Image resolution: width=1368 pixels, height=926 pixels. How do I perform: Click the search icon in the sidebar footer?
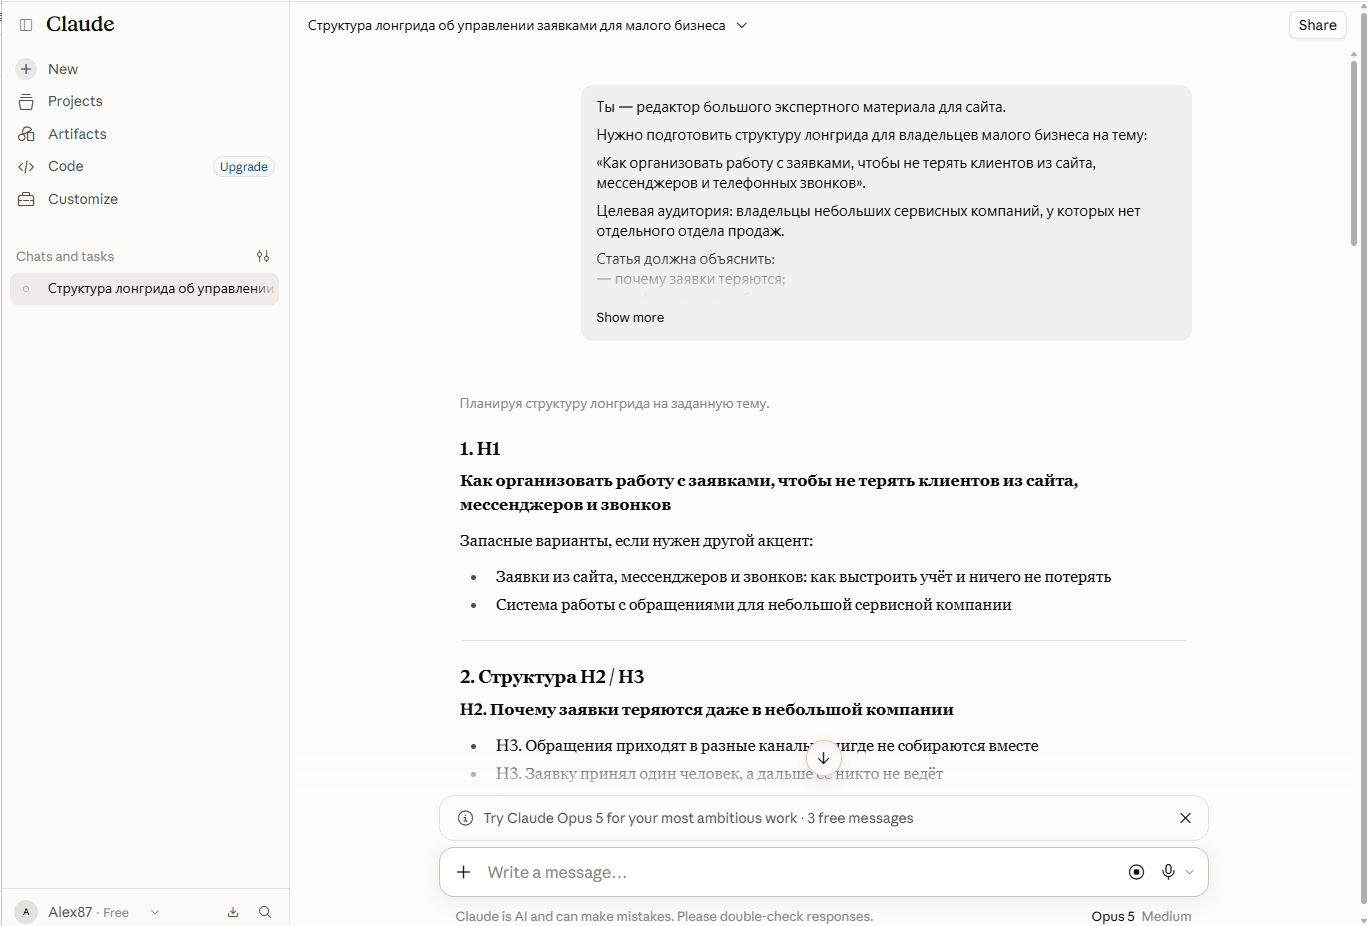click(265, 912)
